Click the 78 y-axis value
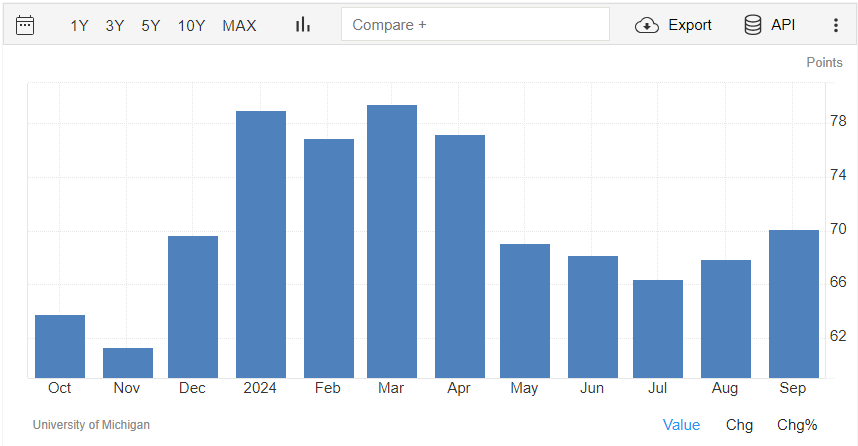 point(838,121)
